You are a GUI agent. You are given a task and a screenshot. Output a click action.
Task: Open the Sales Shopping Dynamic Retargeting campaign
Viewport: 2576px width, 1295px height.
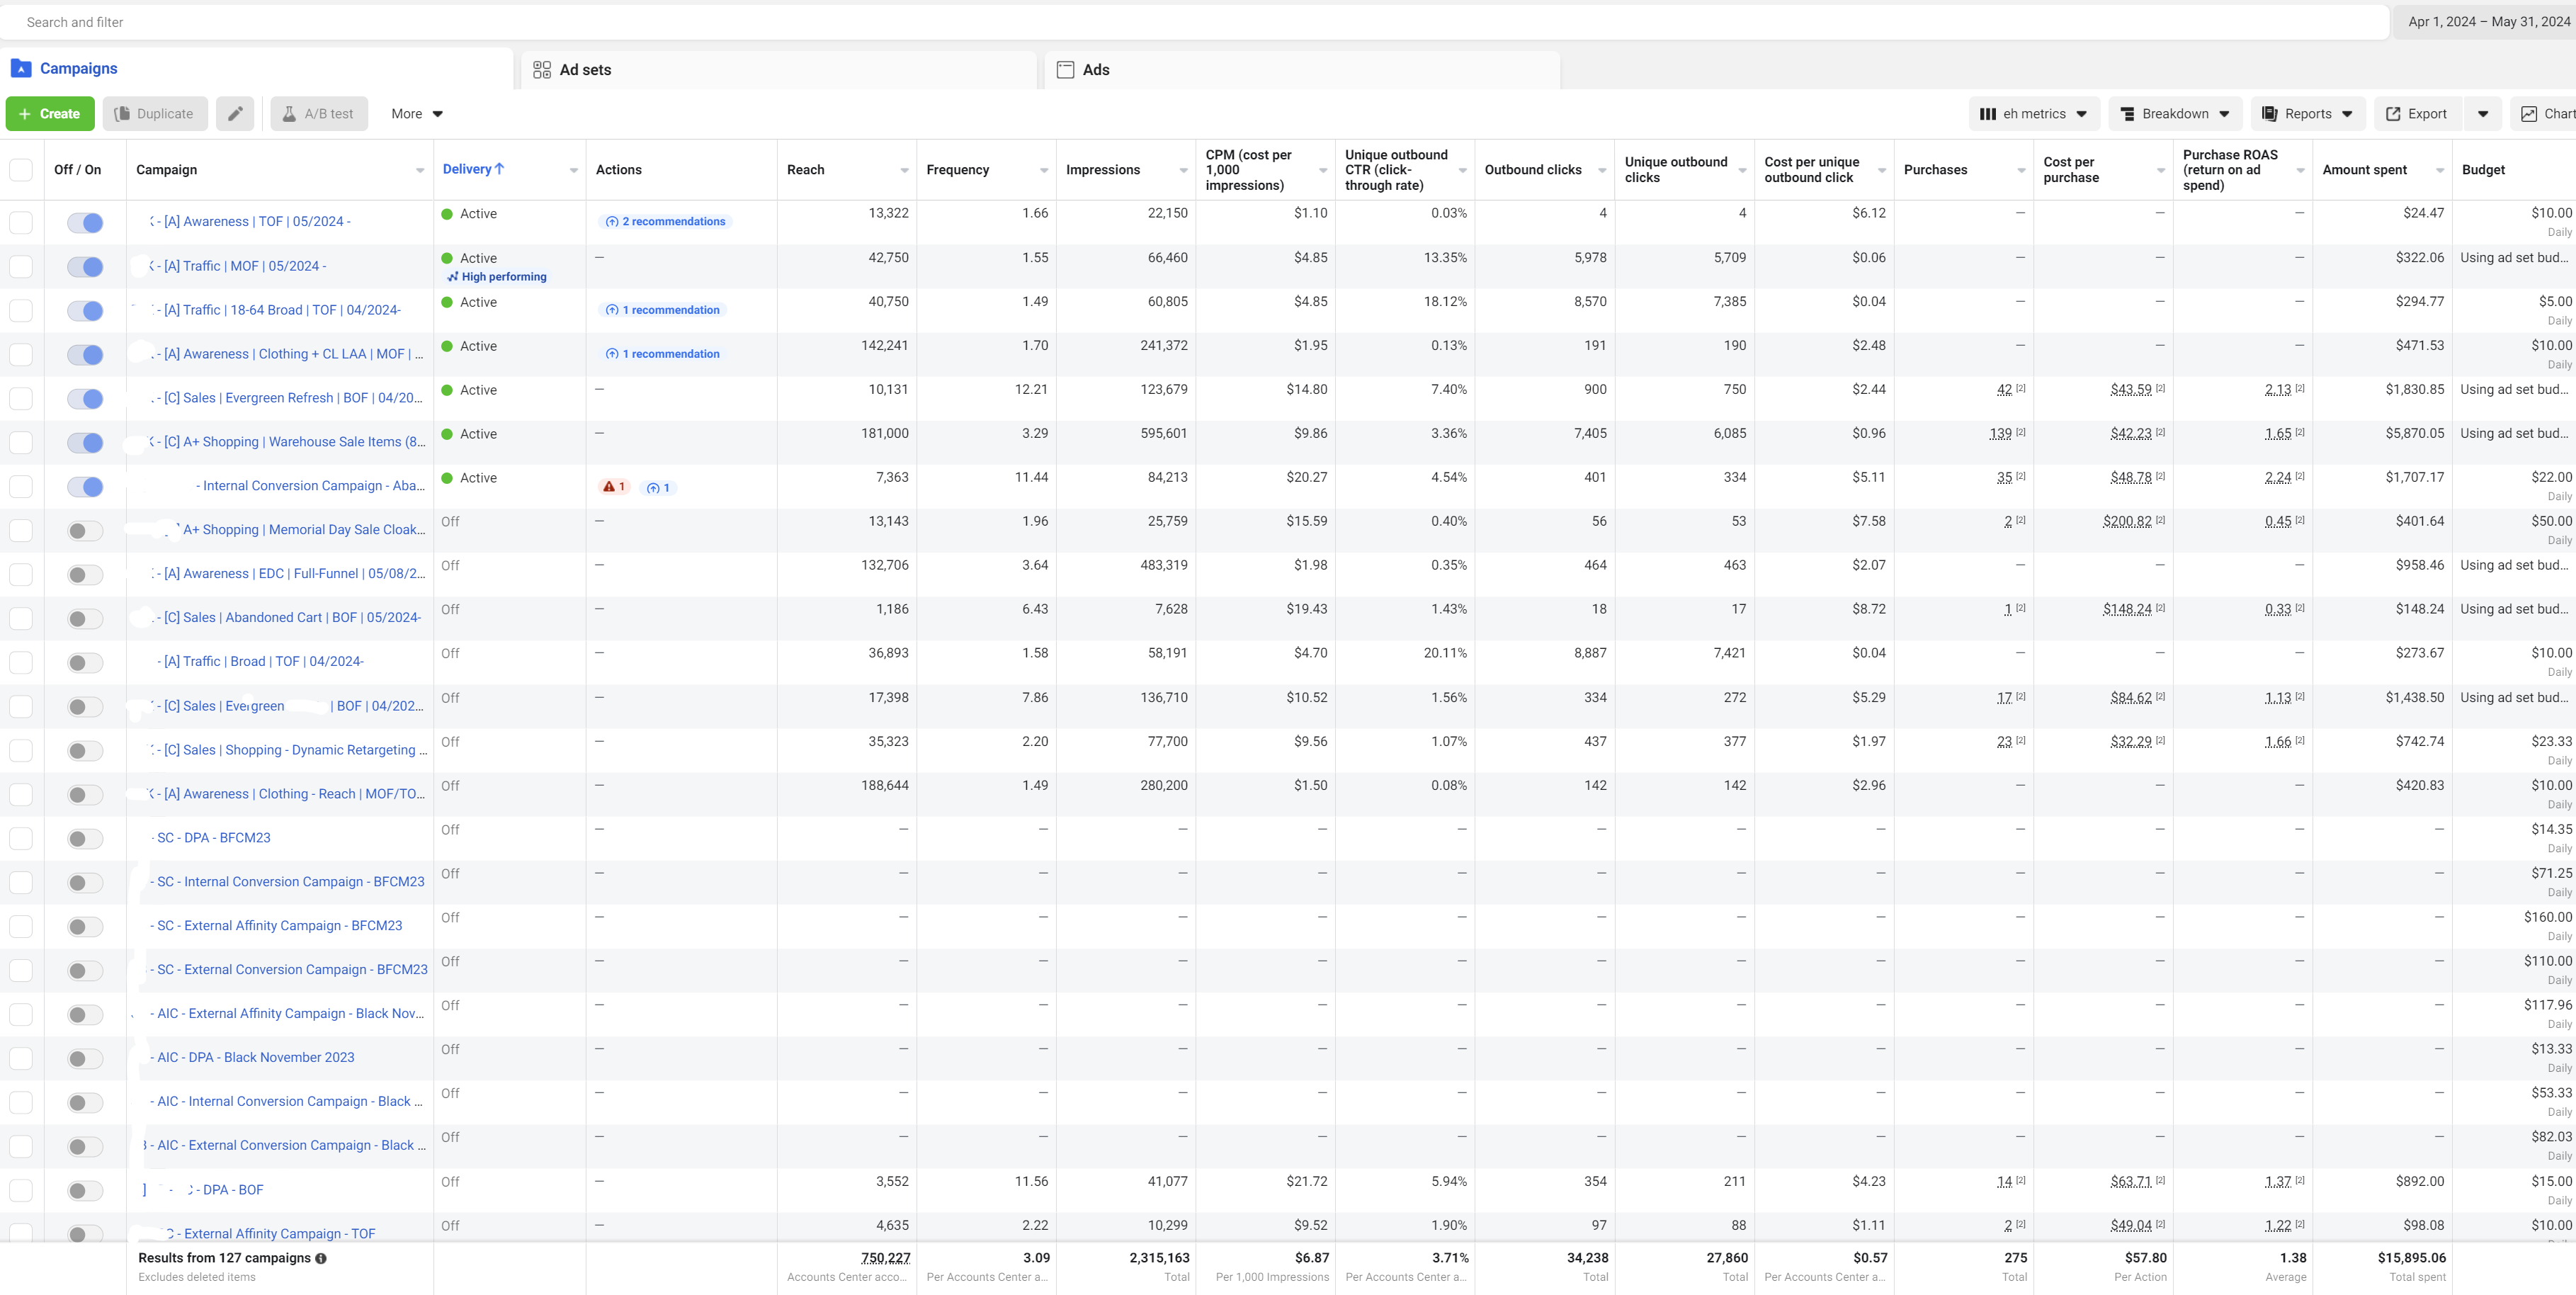(x=295, y=750)
